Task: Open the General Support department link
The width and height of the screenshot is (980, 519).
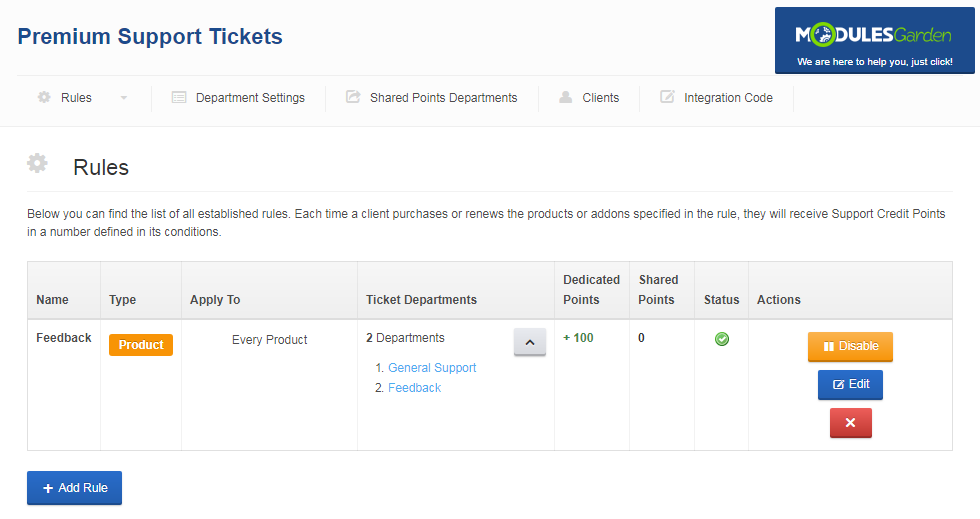Action: (x=432, y=368)
